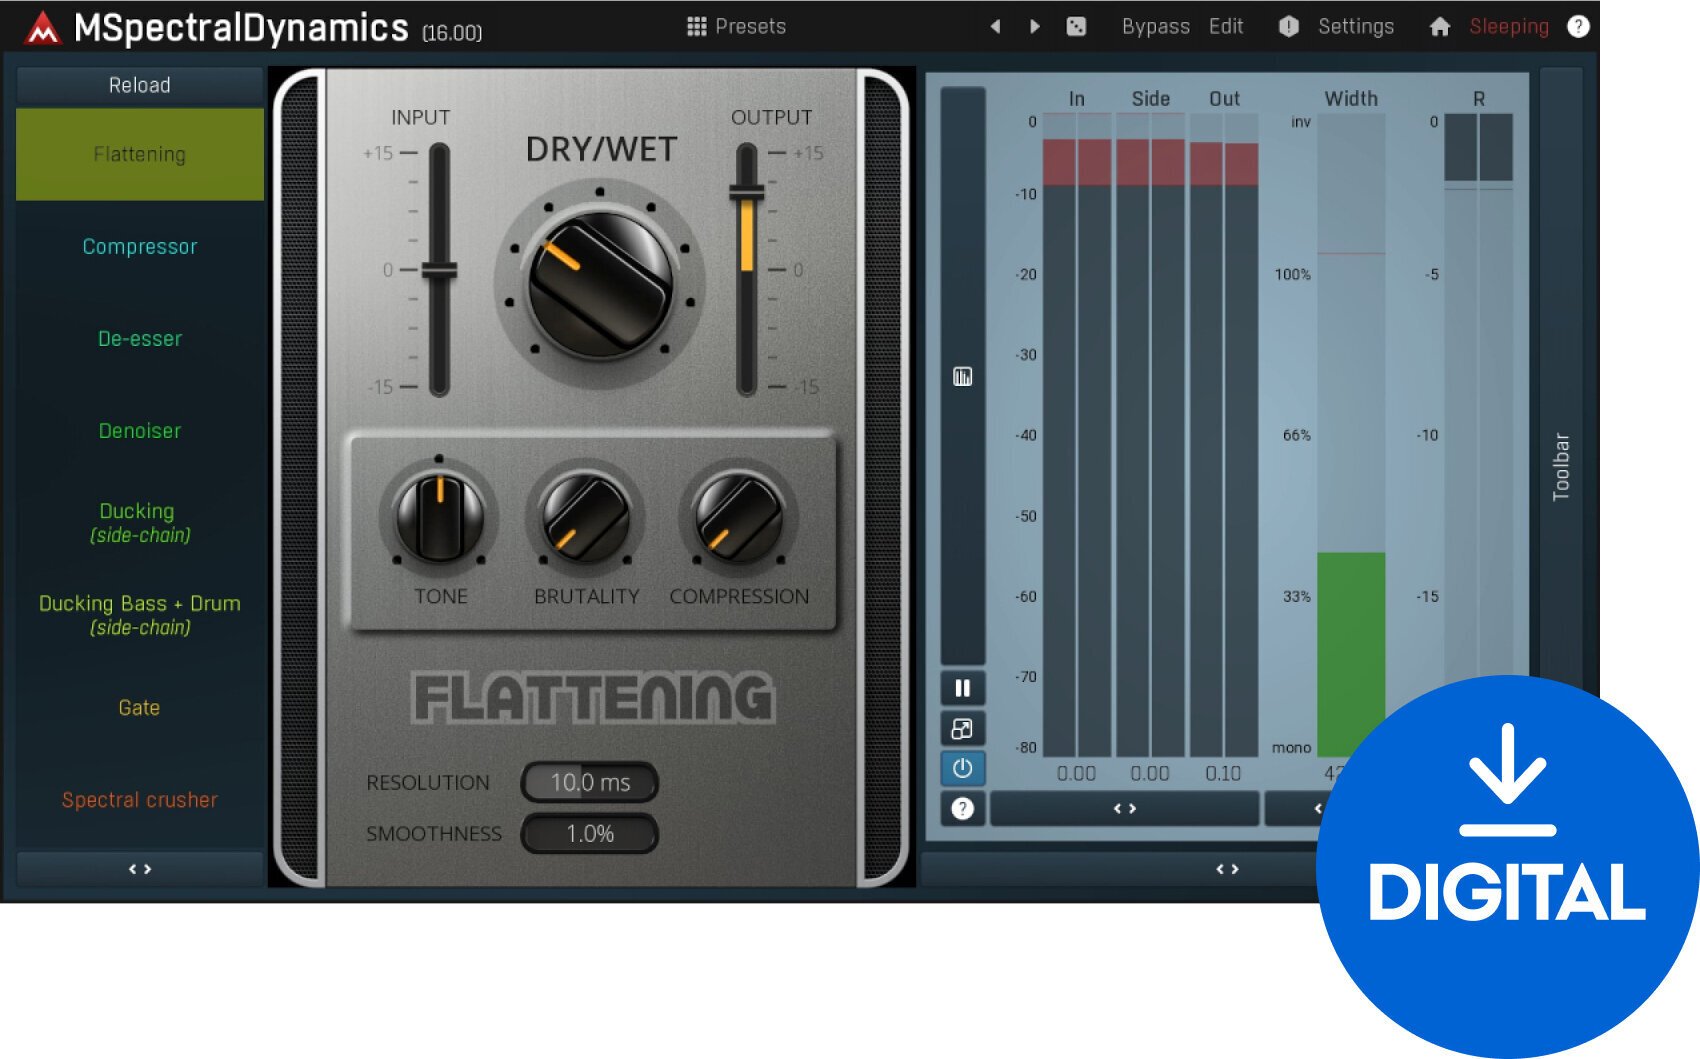Click the meter popup window icon
This screenshot has height=1059, width=1700.
[x=962, y=728]
